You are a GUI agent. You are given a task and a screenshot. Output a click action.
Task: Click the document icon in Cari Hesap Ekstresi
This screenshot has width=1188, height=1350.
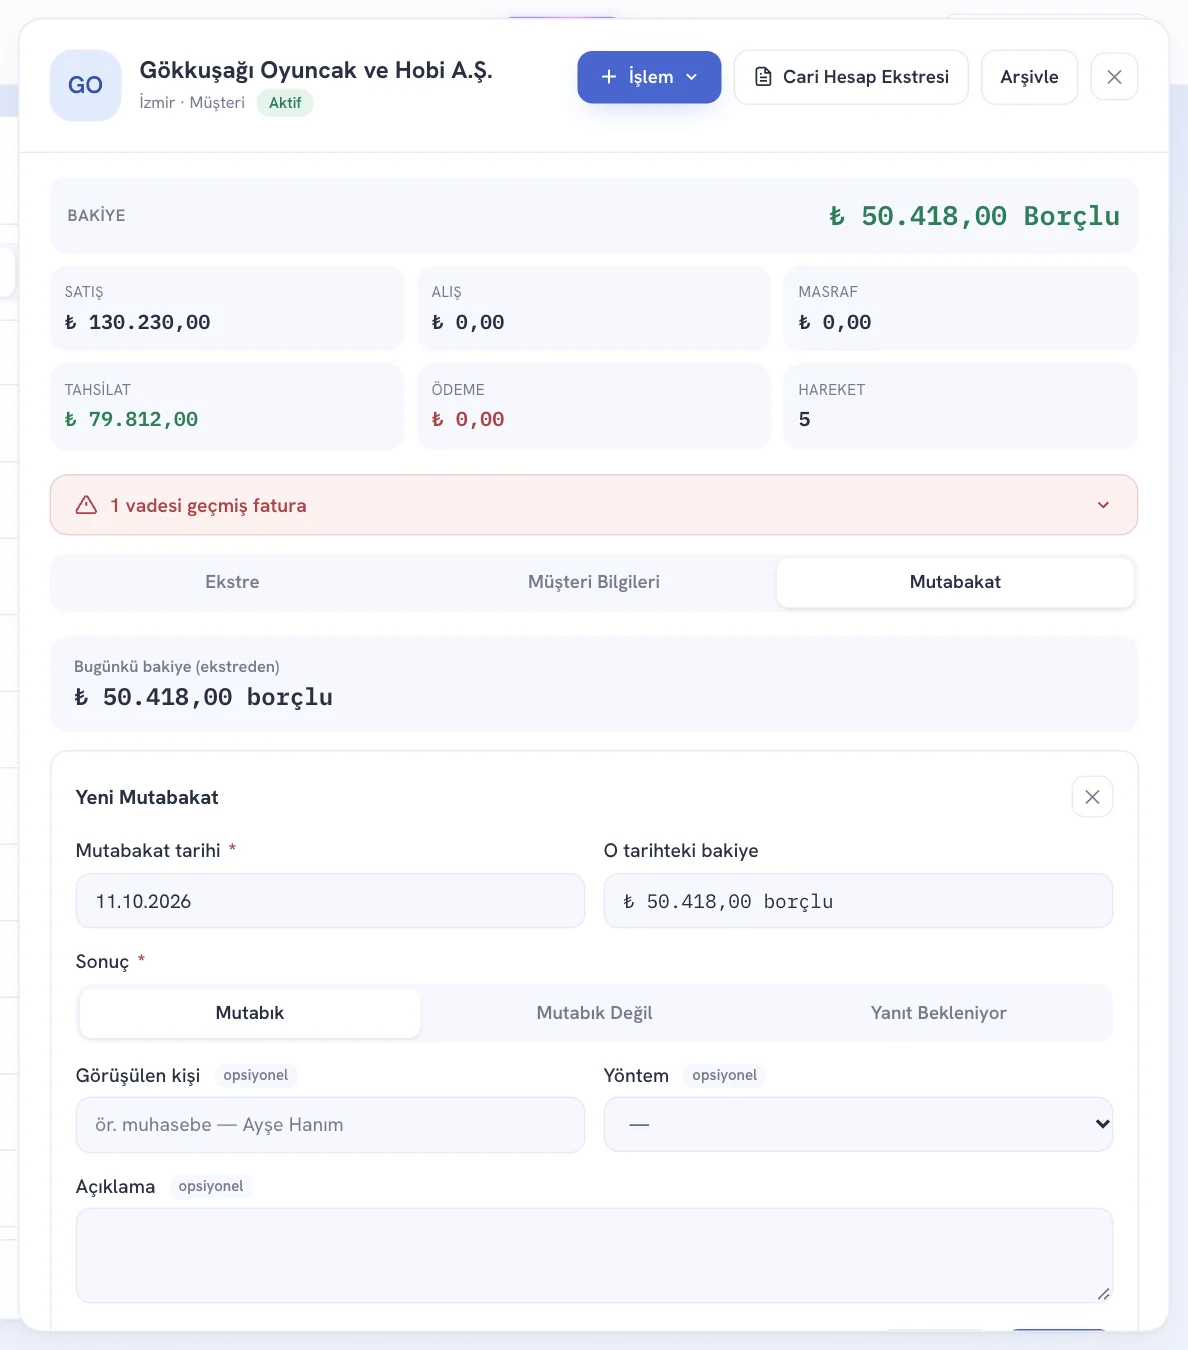point(763,77)
